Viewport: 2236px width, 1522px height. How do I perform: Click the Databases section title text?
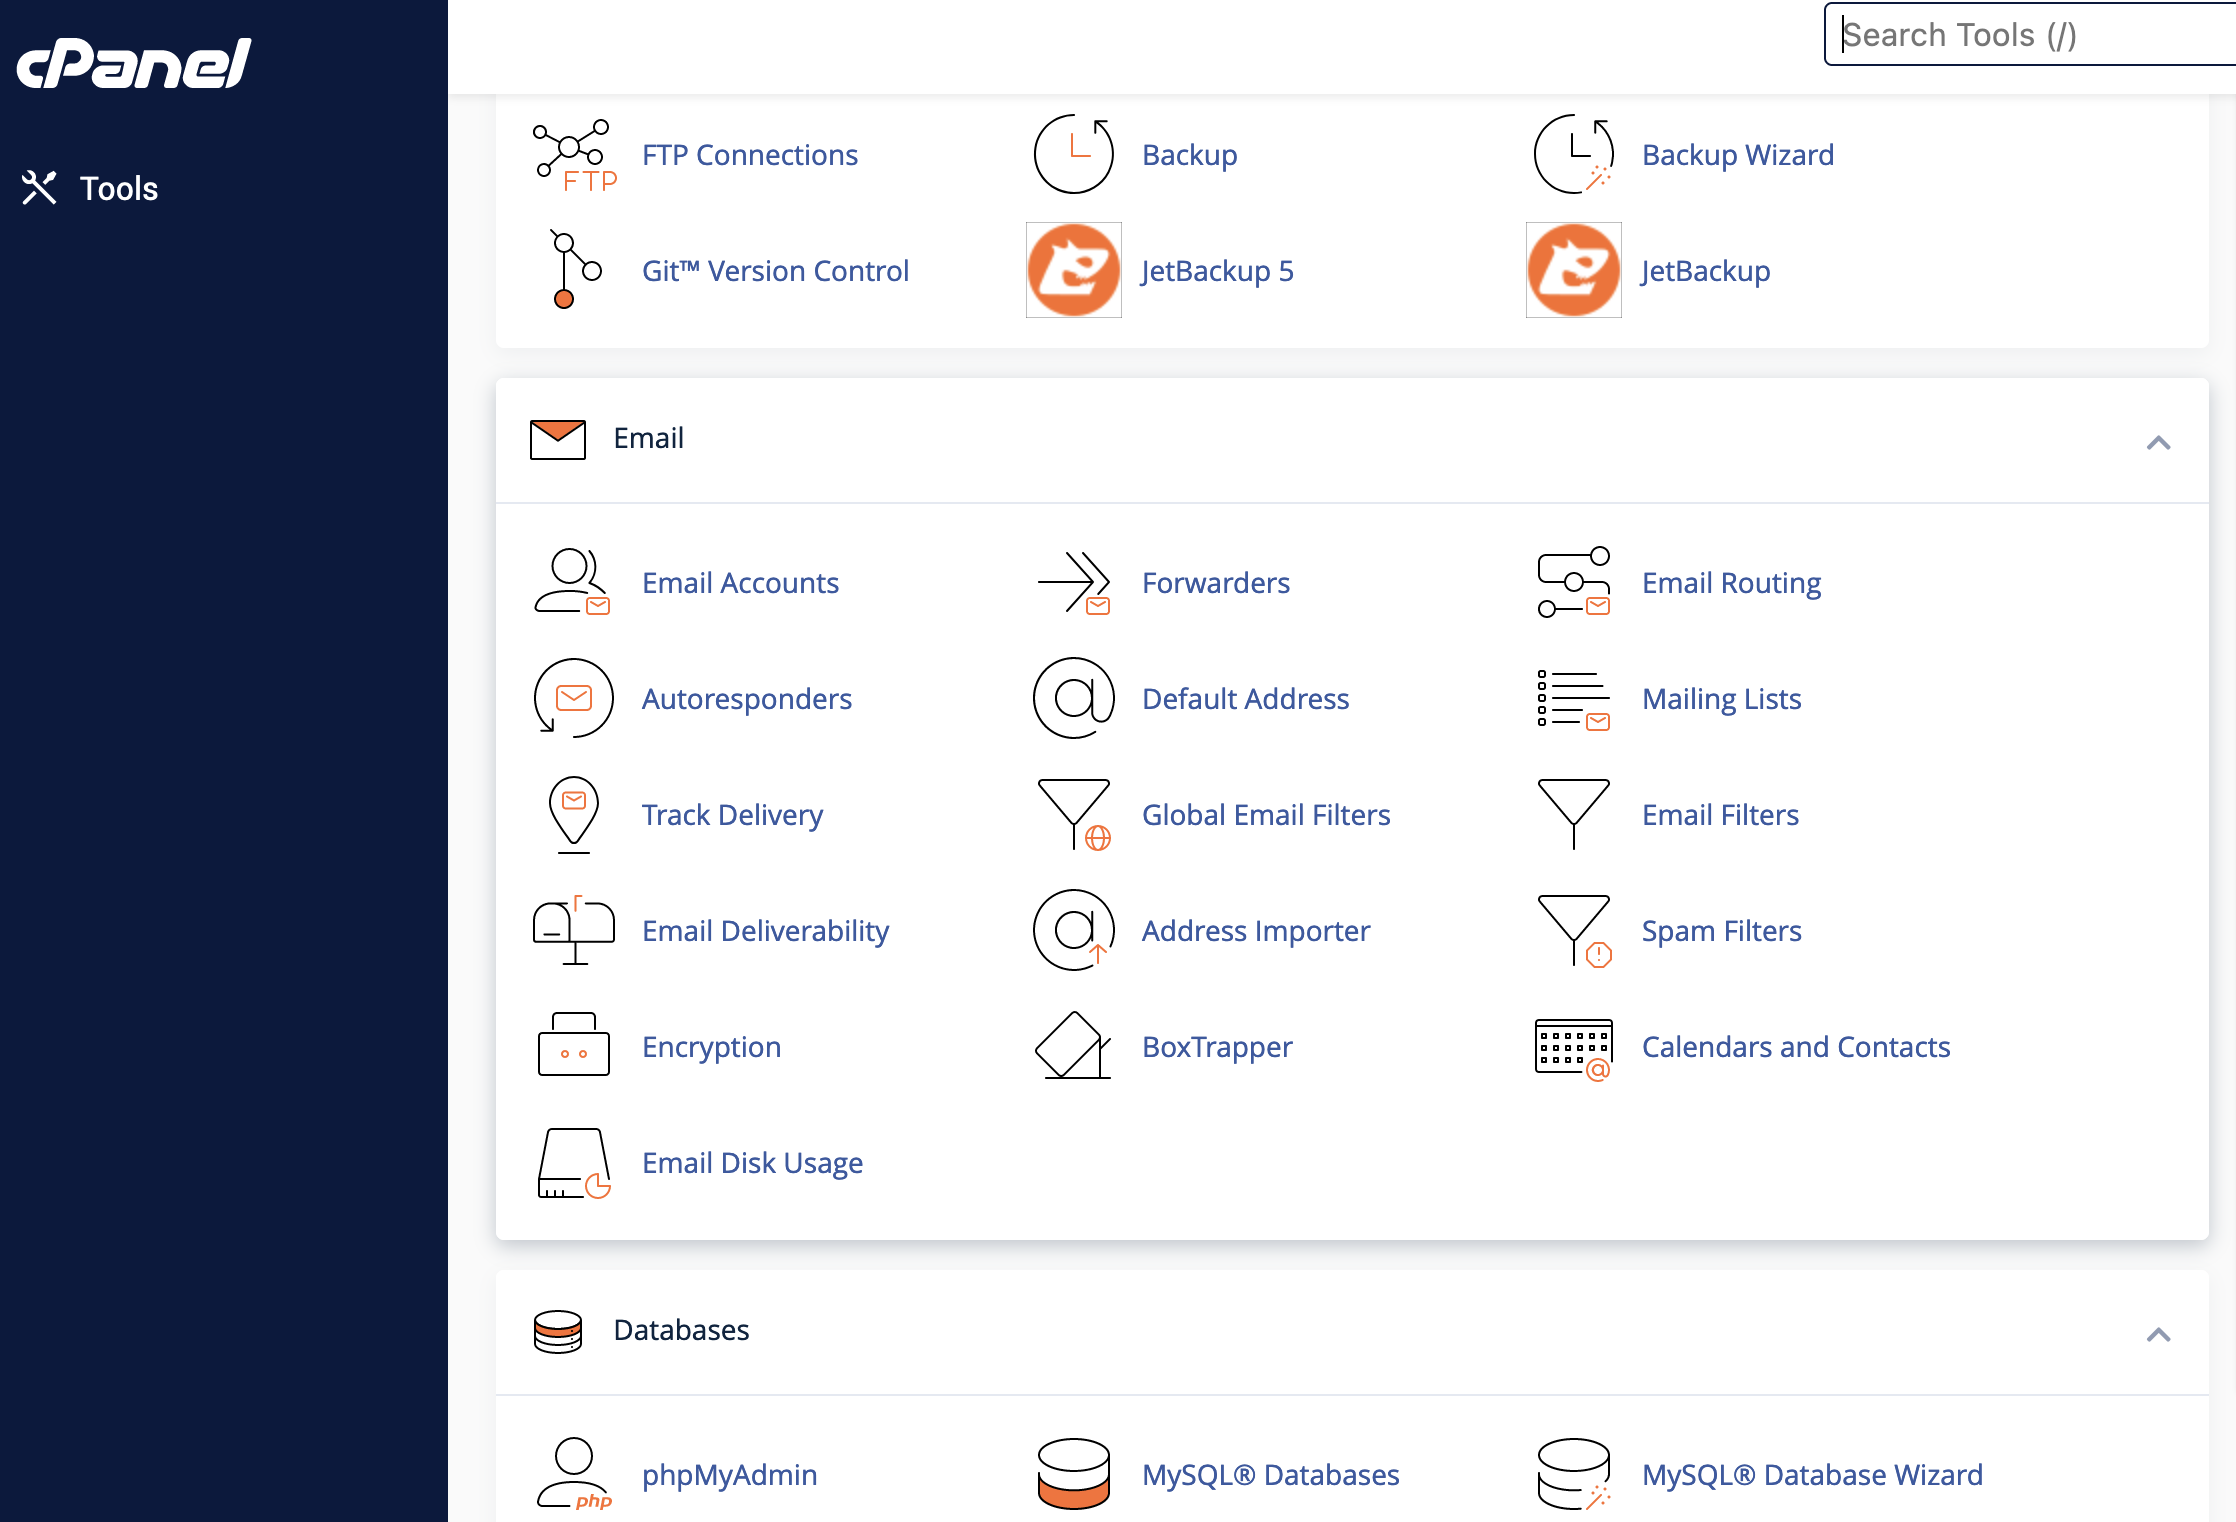pos(682,1330)
